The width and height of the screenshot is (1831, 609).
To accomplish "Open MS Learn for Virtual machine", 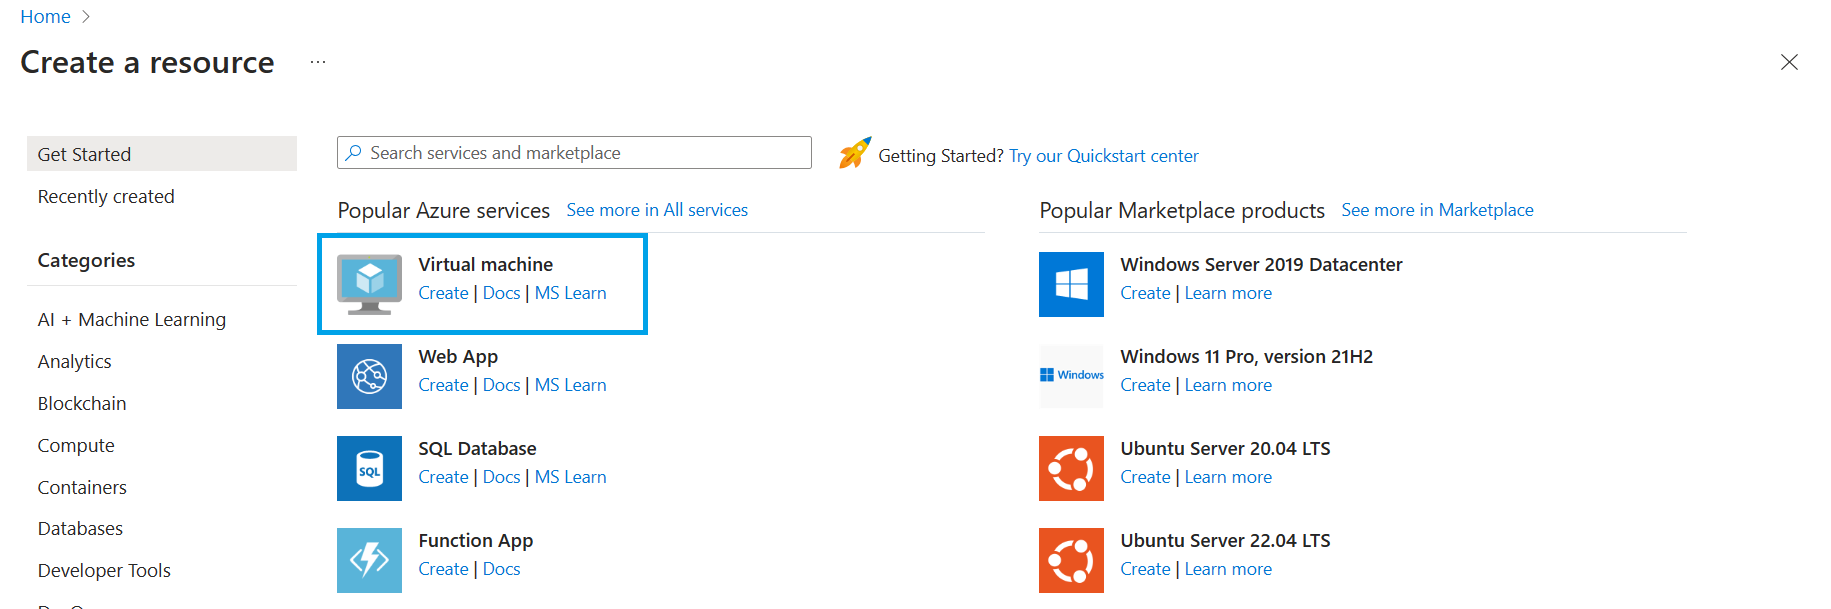I will [570, 293].
